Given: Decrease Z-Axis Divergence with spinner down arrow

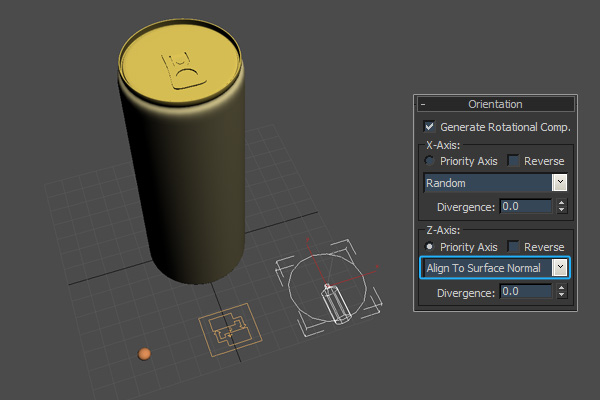Looking at the screenshot, I should (561, 296).
